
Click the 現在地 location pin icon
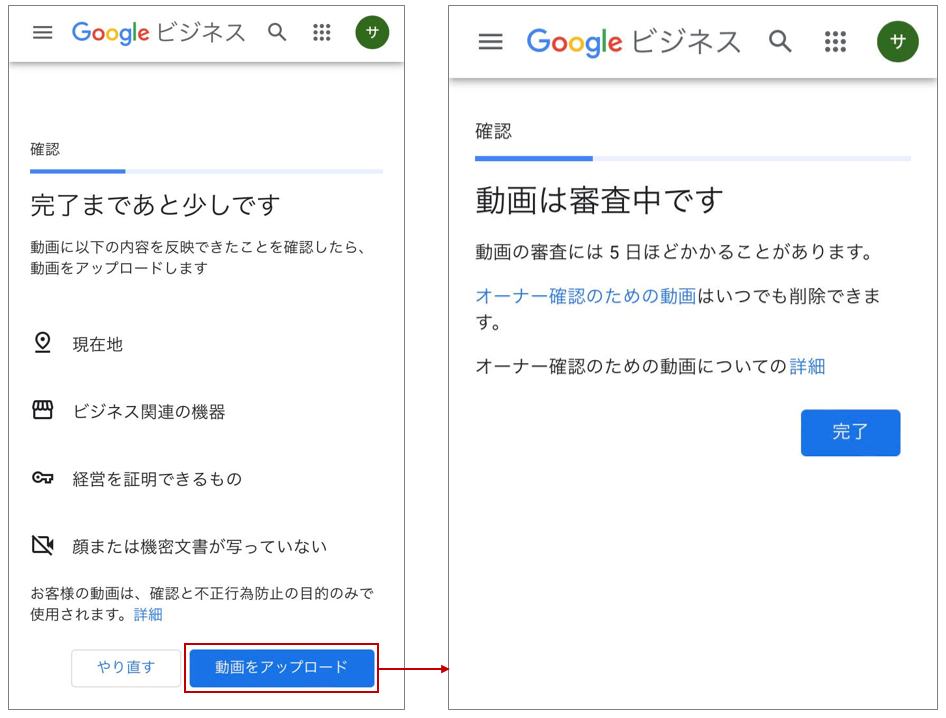[42, 343]
